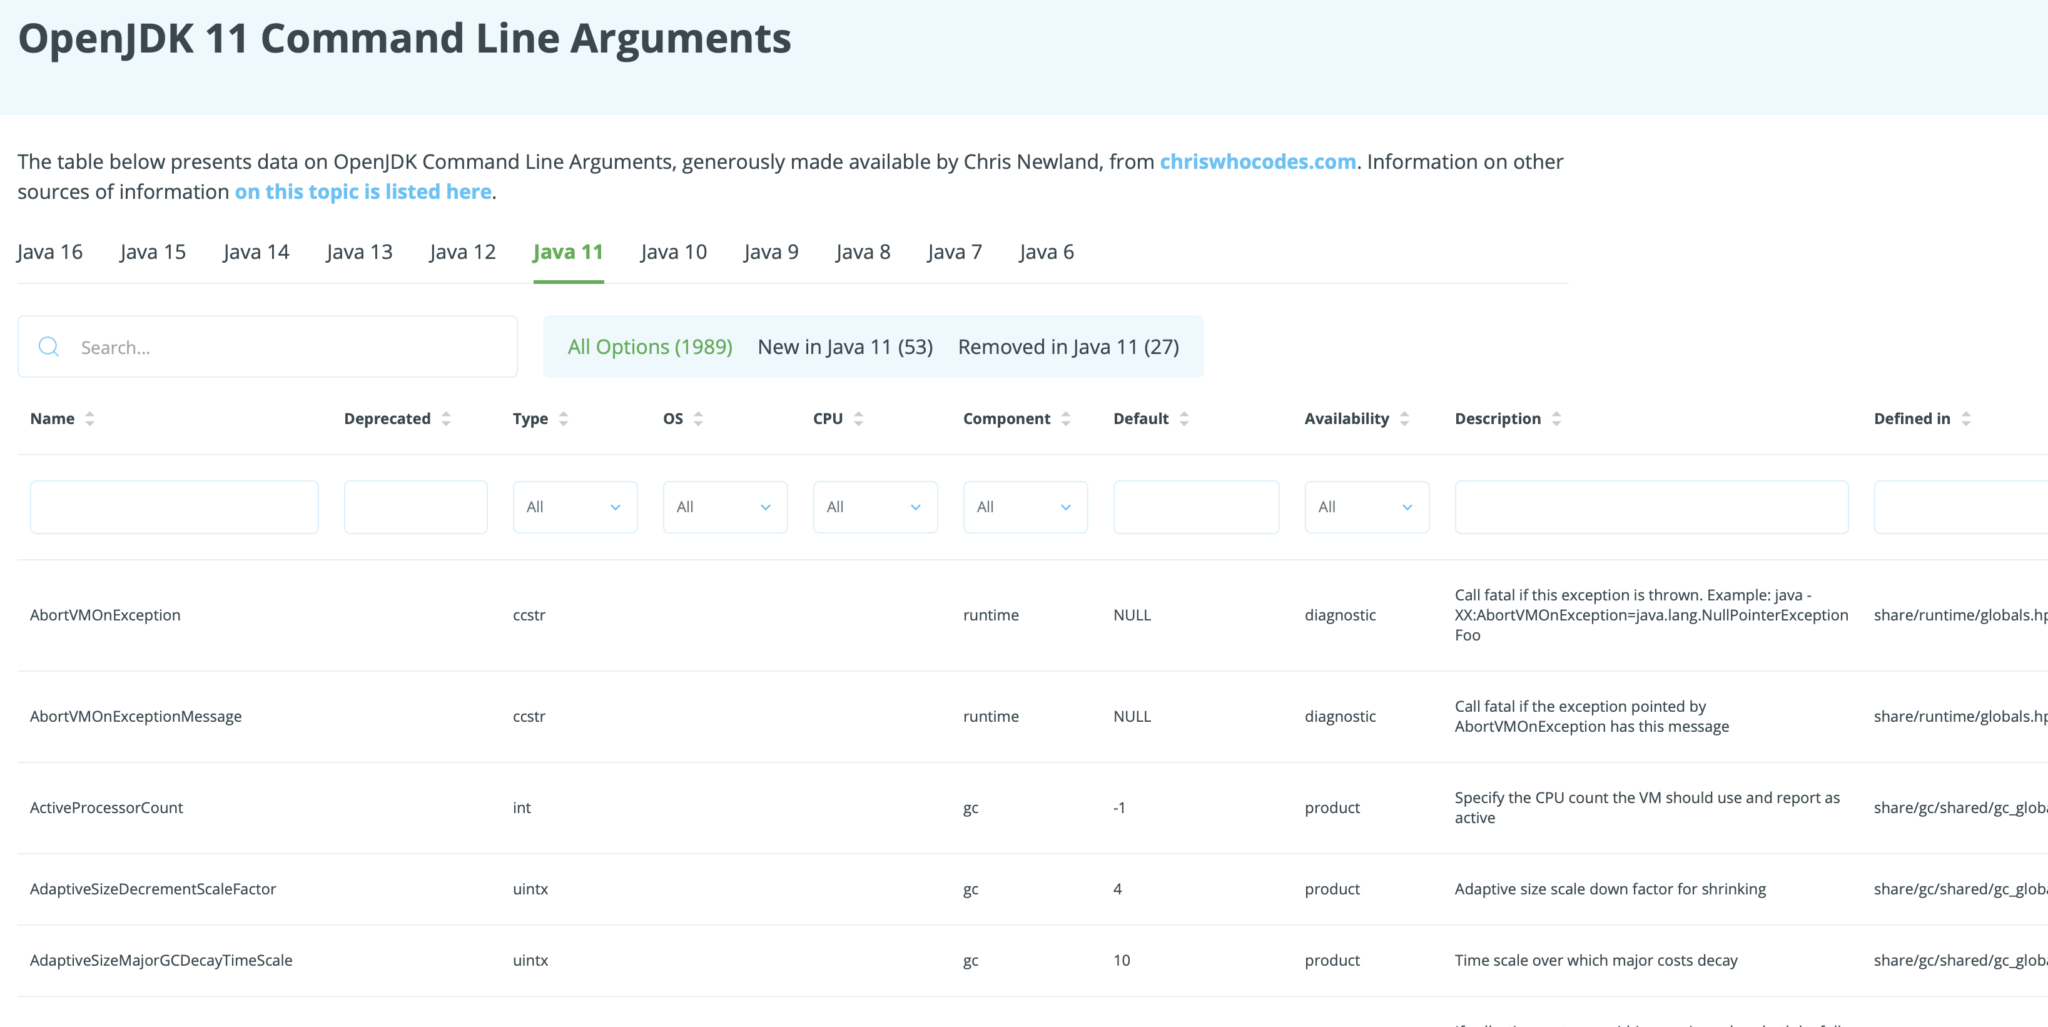This screenshot has width=2048, height=1027.
Task: Sort by CPU column arrows
Action: [x=859, y=419]
